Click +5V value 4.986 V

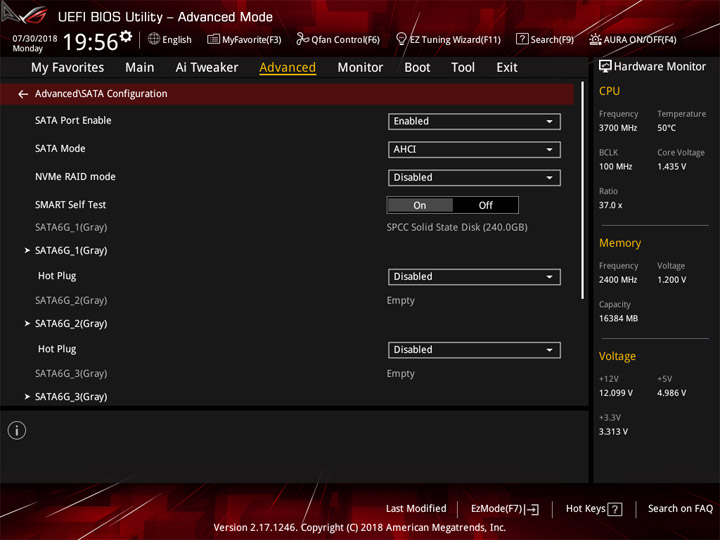pyautogui.click(x=671, y=393)
